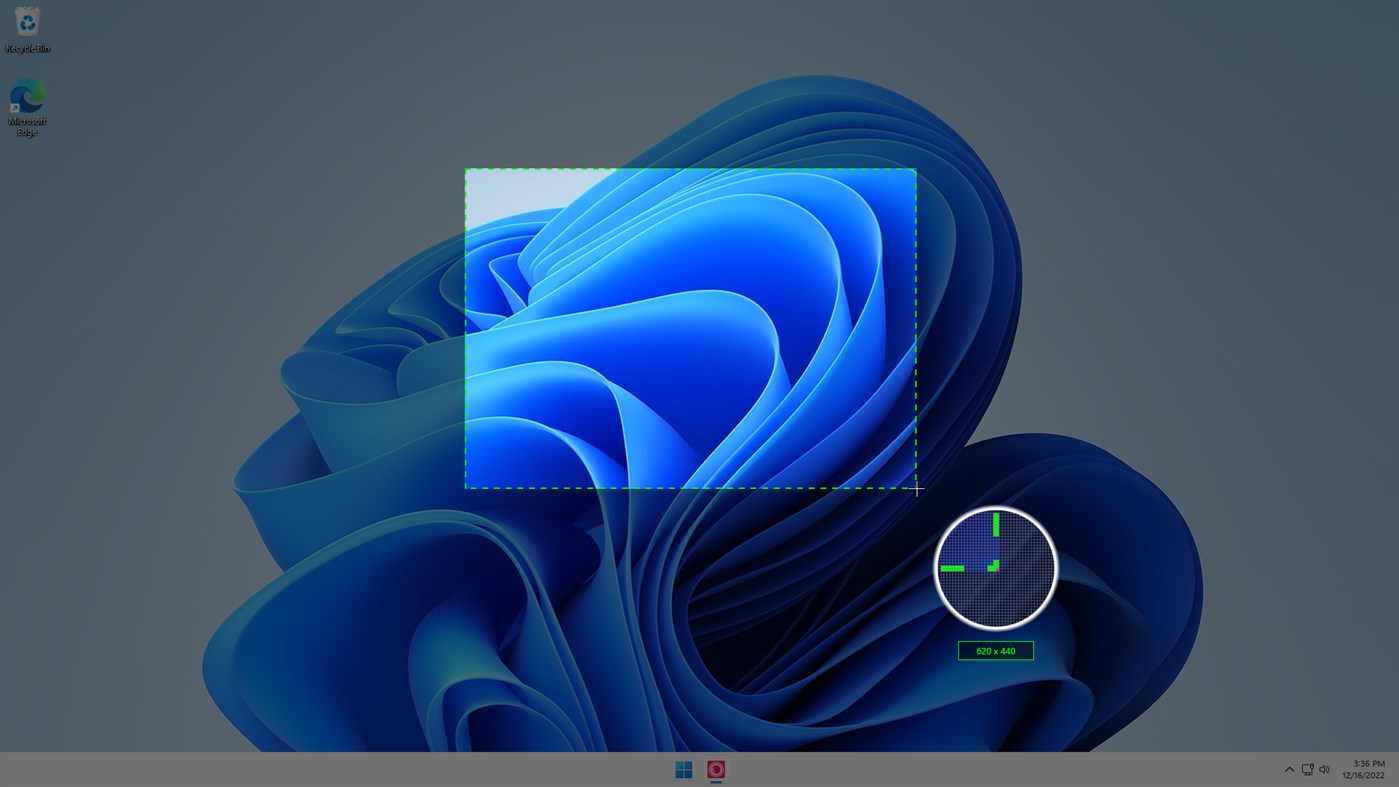Click the 620 x 440 dimension badge
Viewport: 1399px width, 787px height.
click(x=995, y=650)
